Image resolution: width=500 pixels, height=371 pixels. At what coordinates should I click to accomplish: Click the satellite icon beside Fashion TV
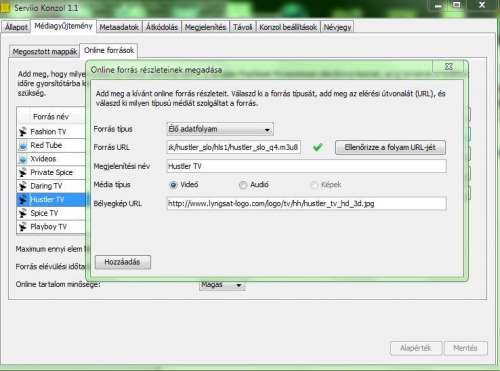coord(22,132)
